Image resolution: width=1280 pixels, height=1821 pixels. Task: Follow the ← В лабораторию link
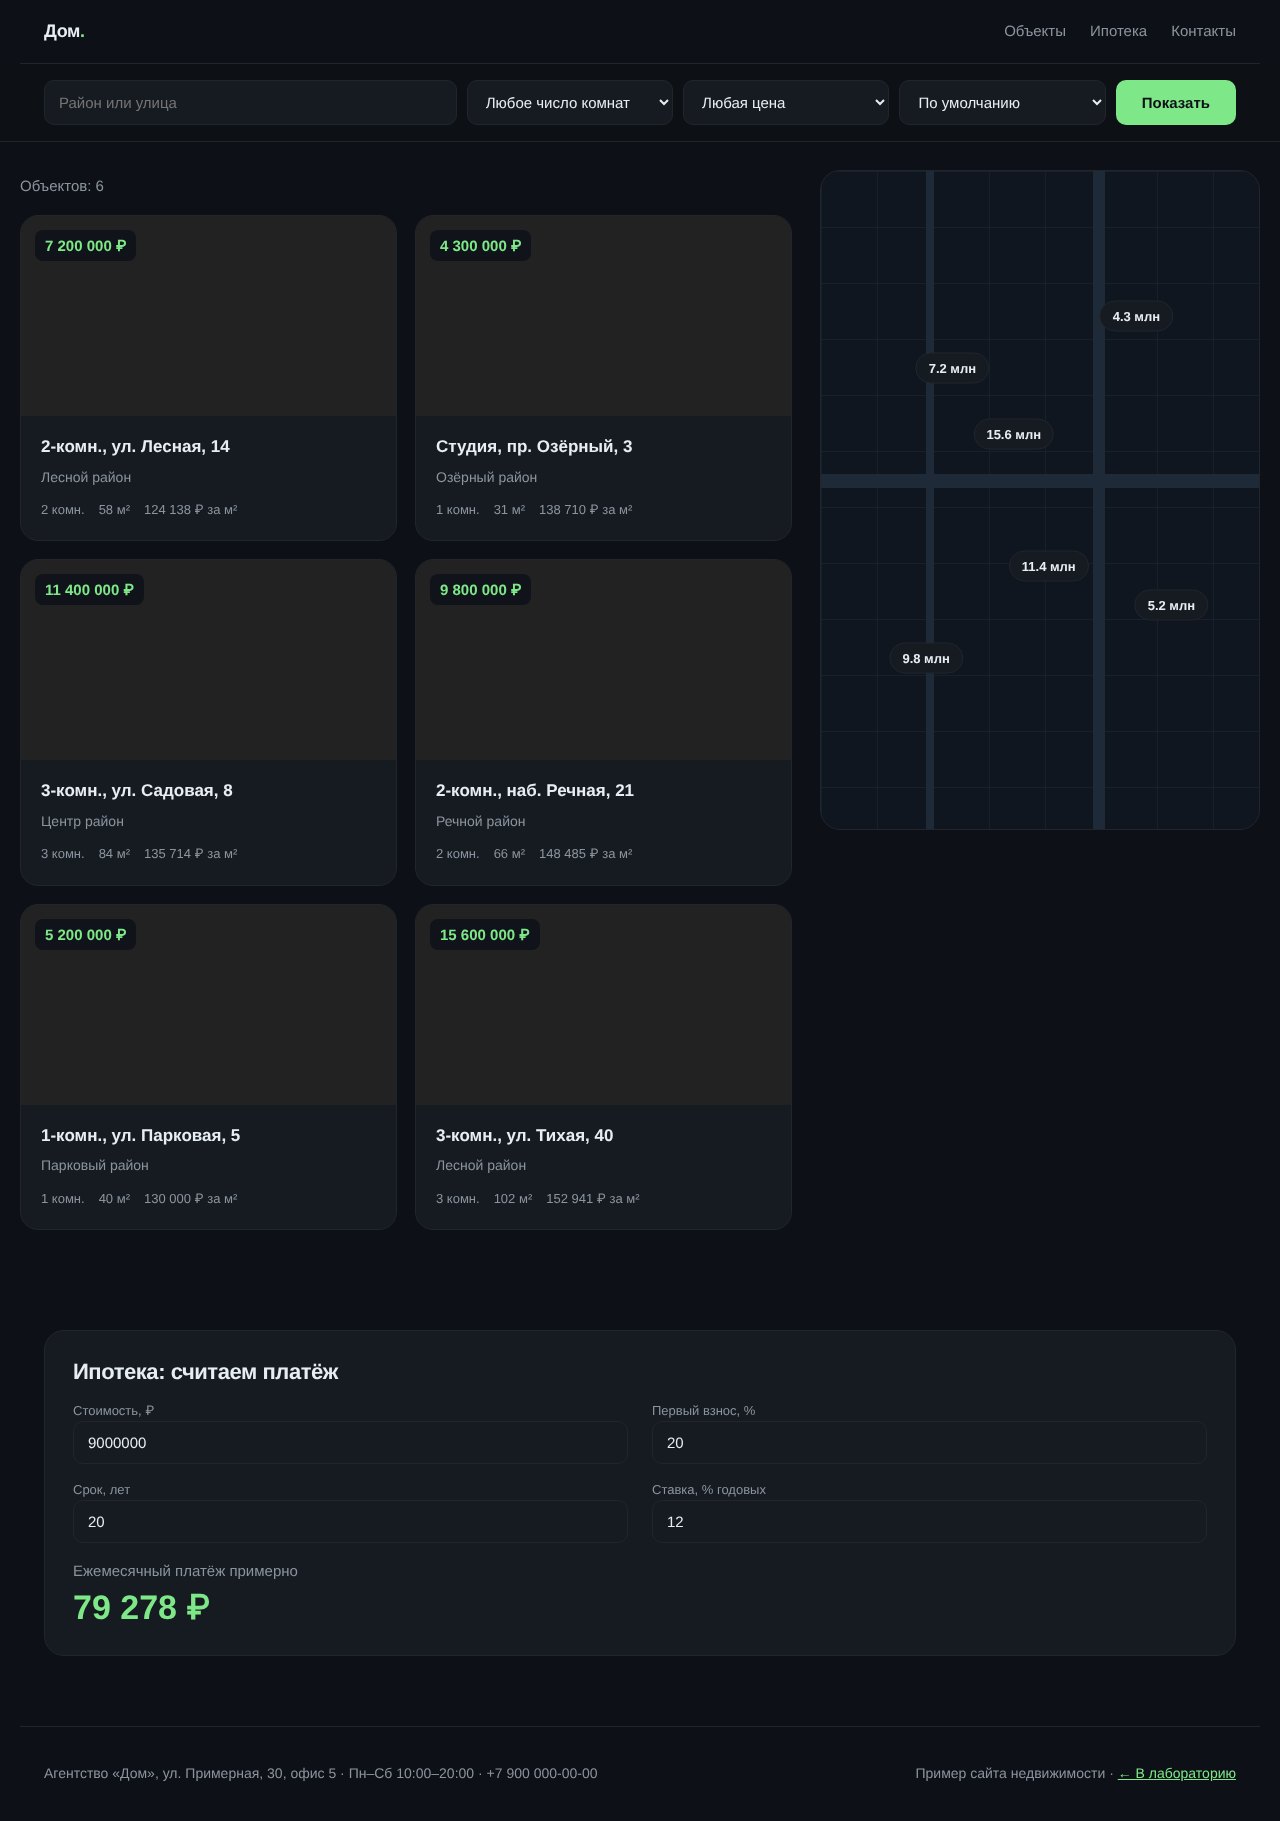[x=1177, y=1773]
